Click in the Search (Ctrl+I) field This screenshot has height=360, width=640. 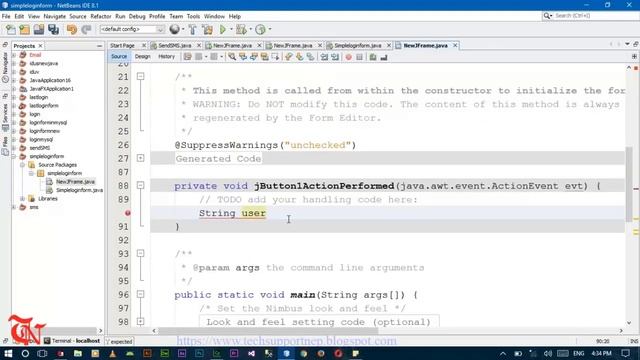pos(595,16)
